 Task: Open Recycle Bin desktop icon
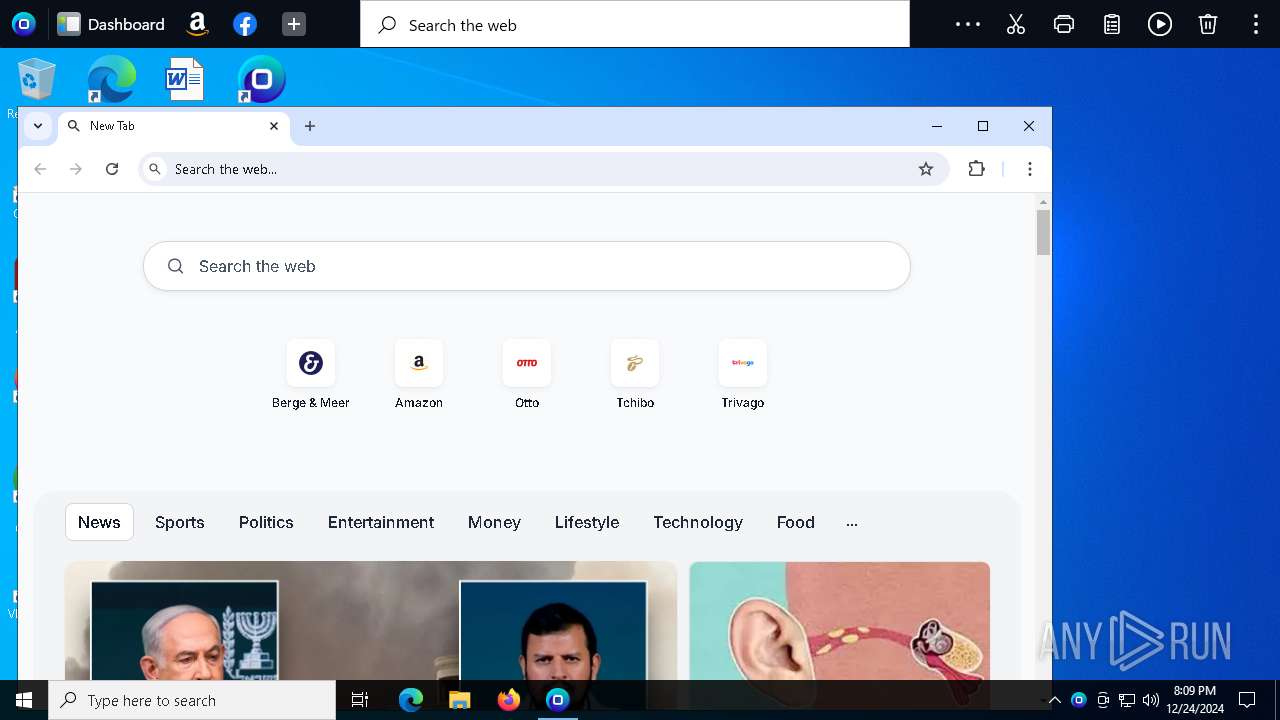point(37,79)
